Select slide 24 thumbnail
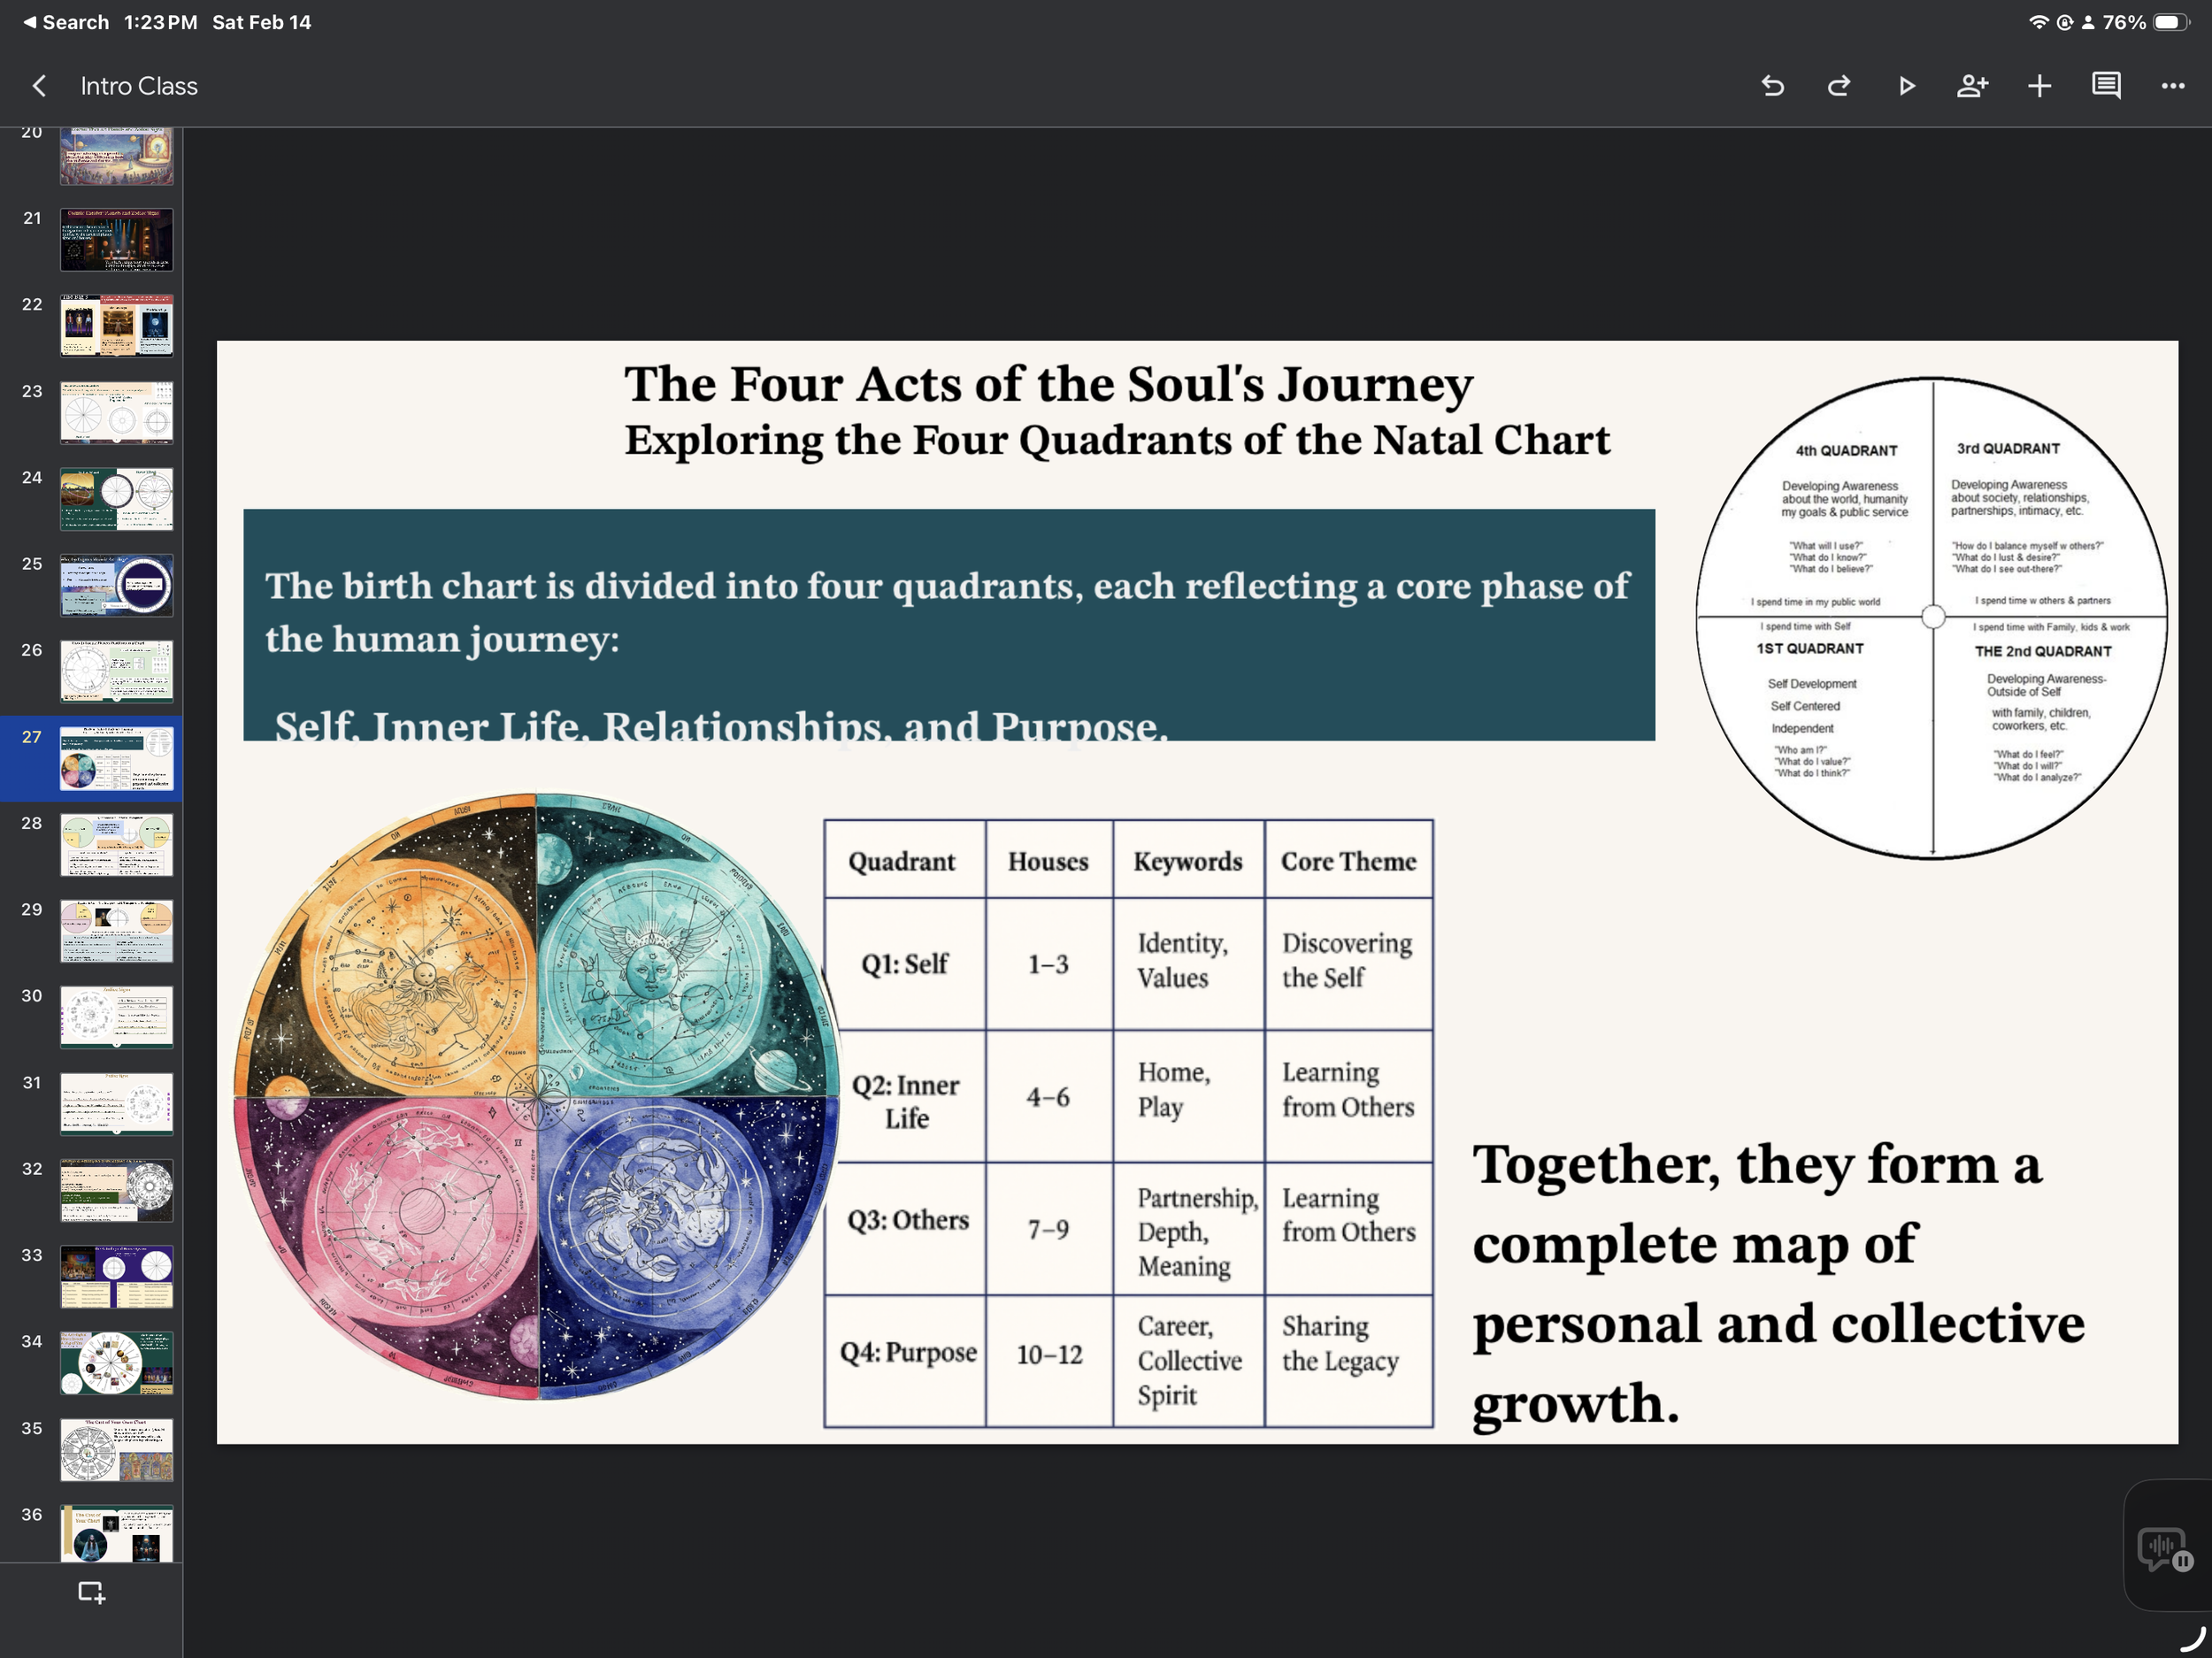The width and height of the screenshot is (2212, 1658). point(116,498)
